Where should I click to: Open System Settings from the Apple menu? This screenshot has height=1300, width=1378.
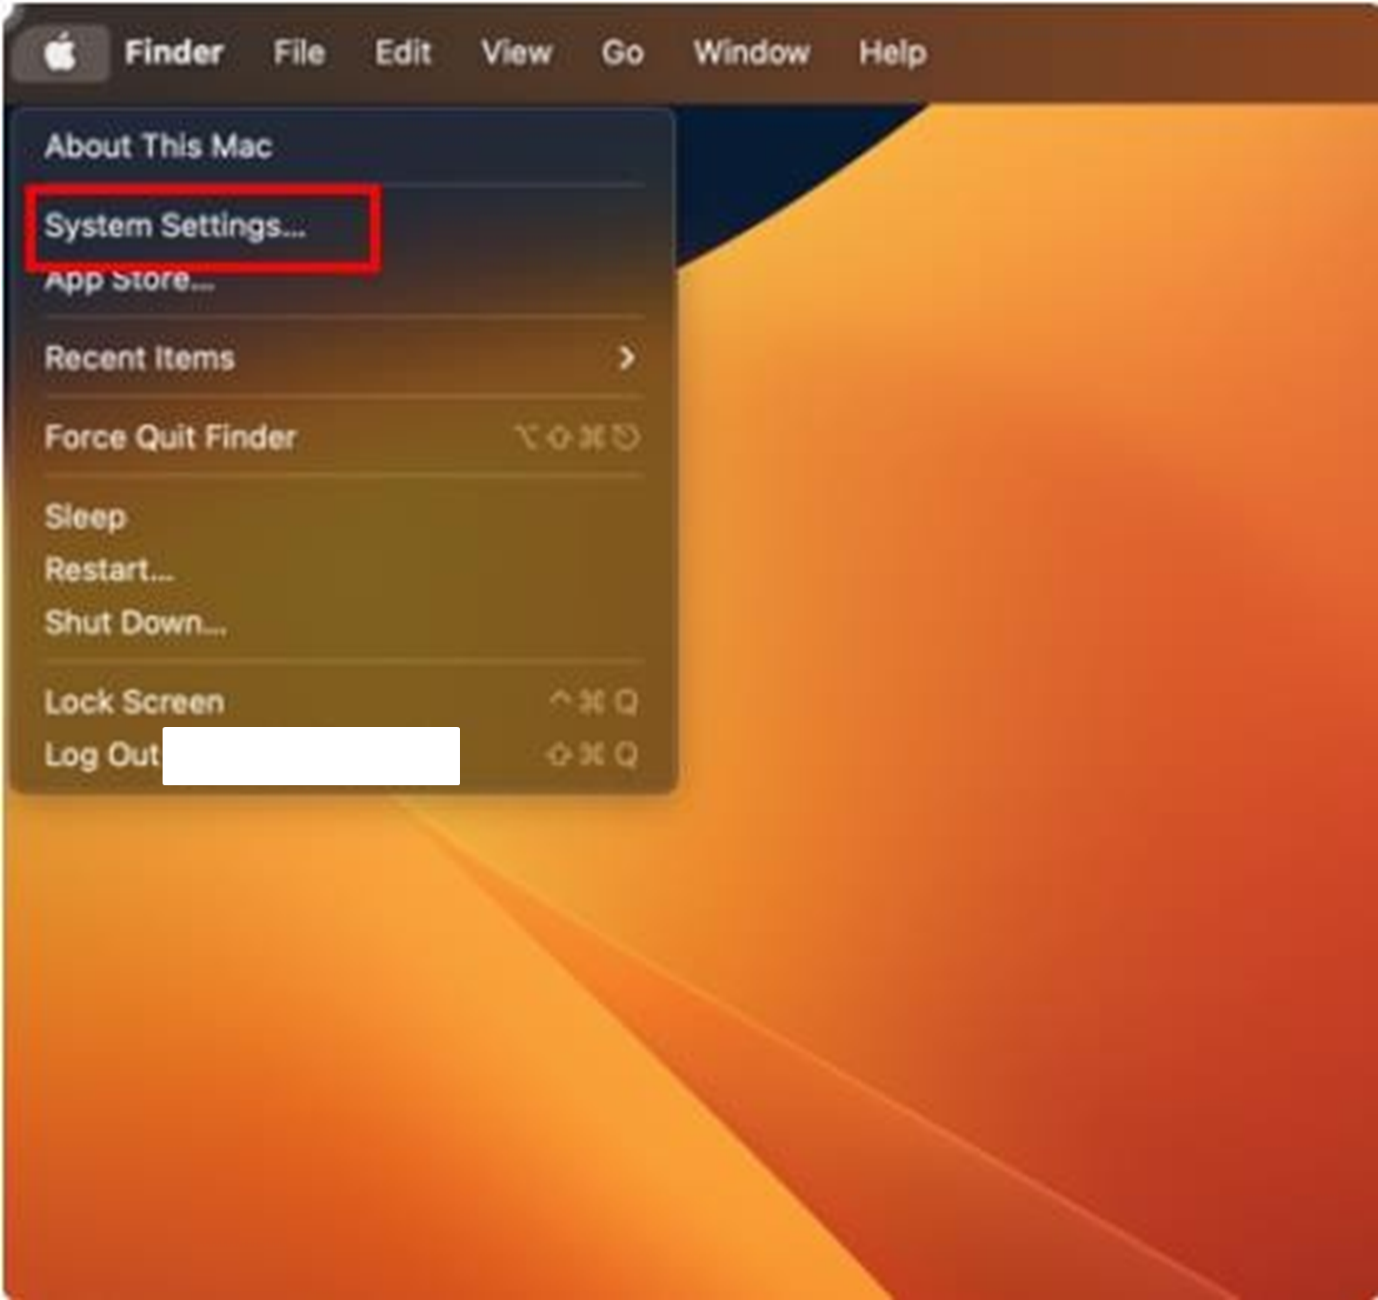(x=176, y=226)
